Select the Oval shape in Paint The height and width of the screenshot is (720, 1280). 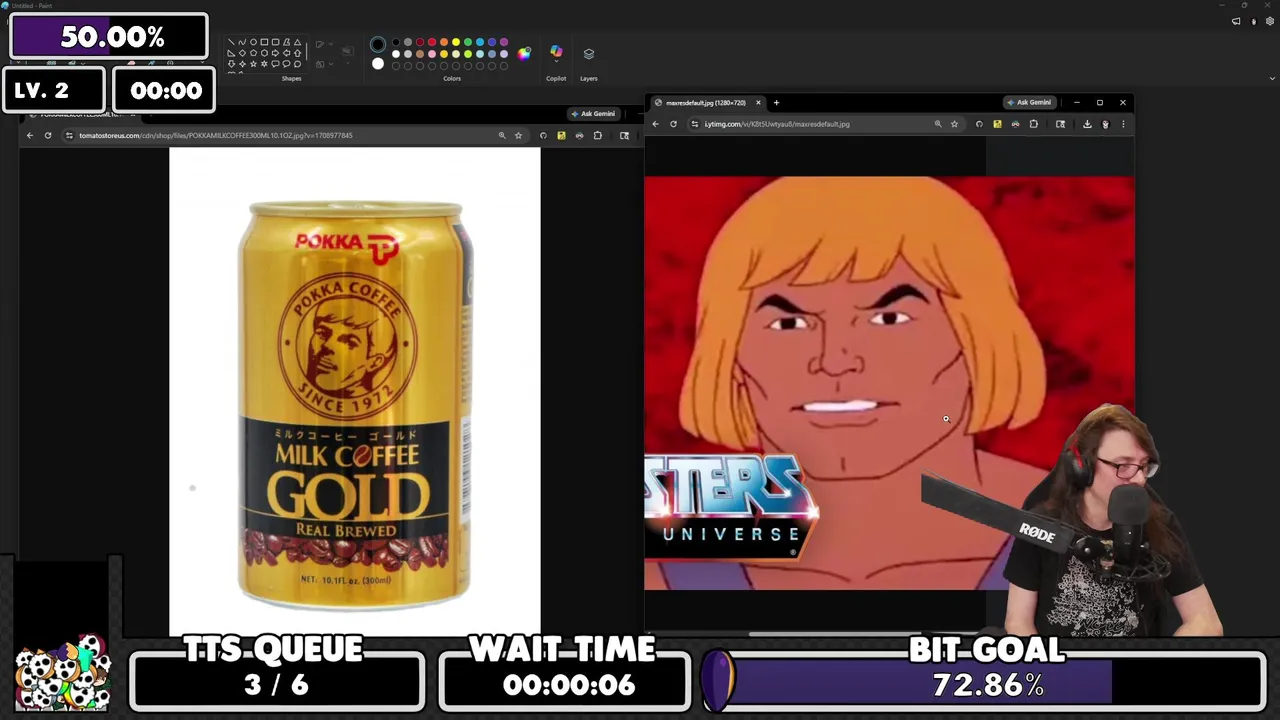(x=253, y=42)
